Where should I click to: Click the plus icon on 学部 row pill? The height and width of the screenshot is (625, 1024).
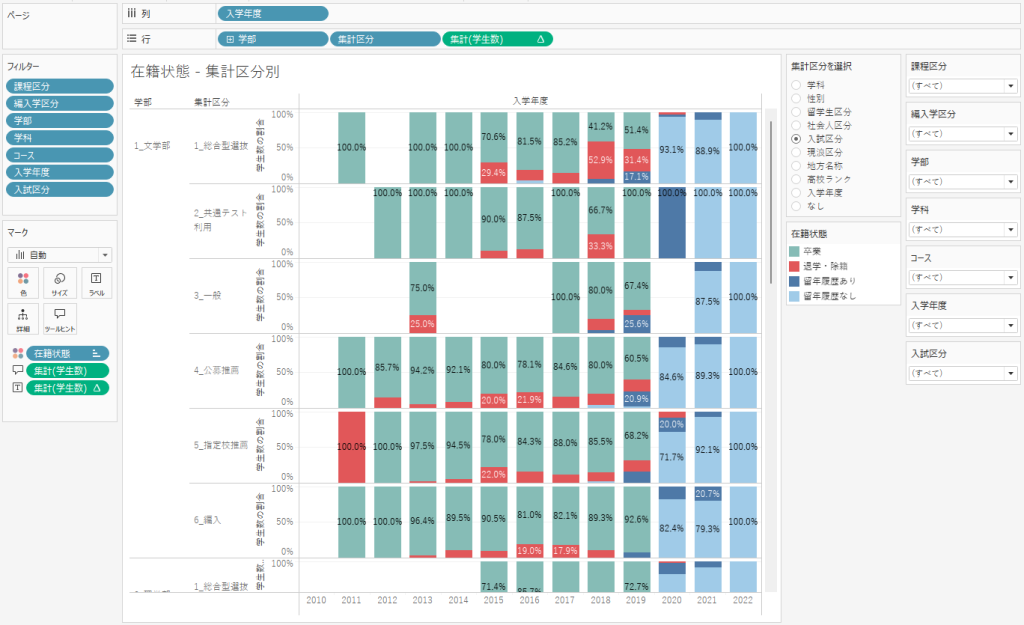click(231, 39)
